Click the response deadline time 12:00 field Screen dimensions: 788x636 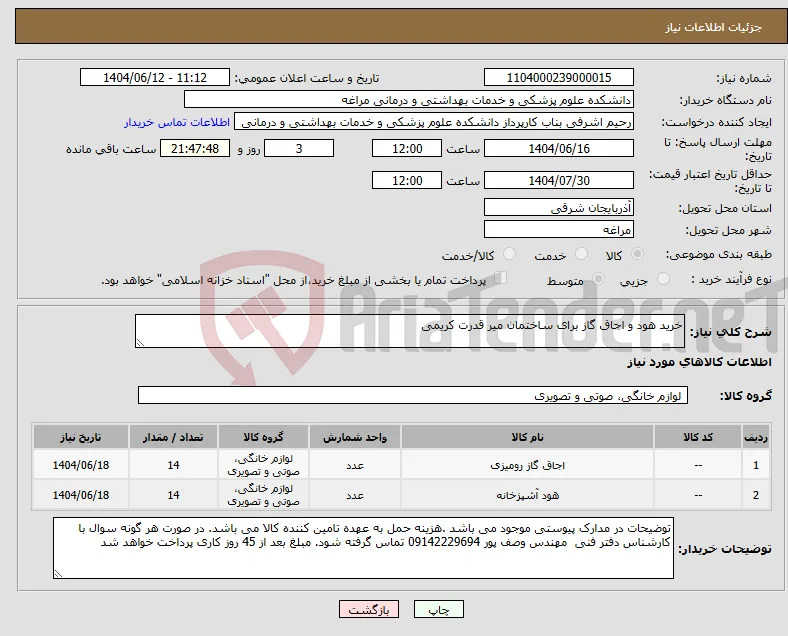click(x=407, y=149)
